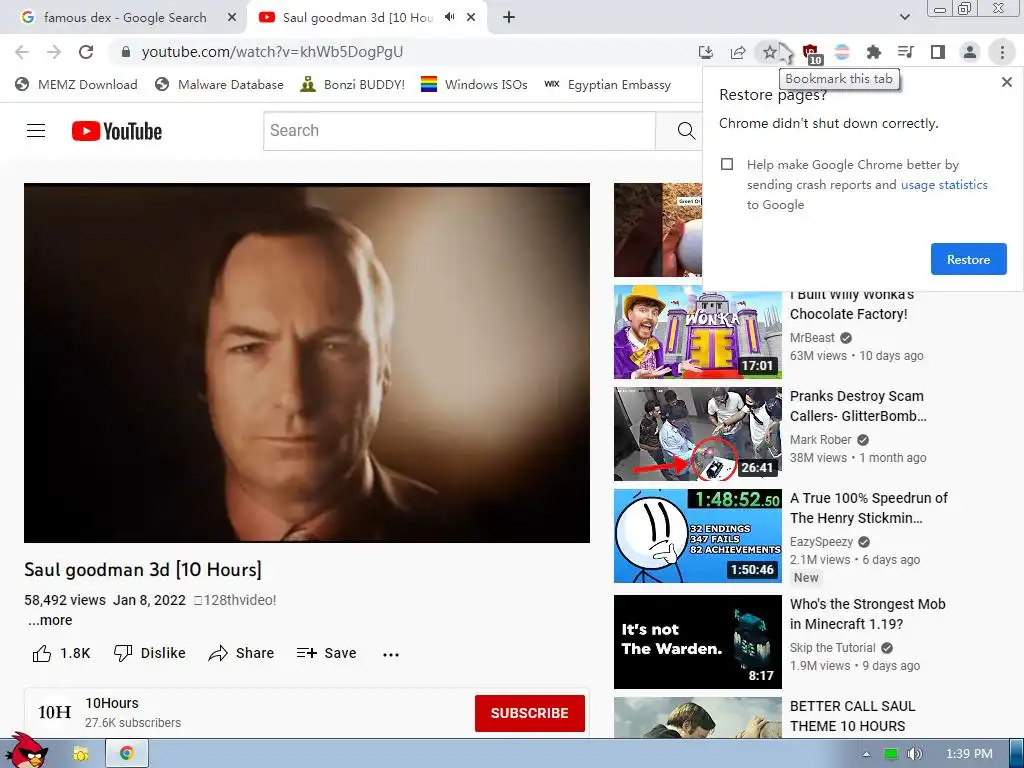The height and width of the screenshot is (768, 1024).
Task: Expand description with ...more
Action: [x=50, y=620]
